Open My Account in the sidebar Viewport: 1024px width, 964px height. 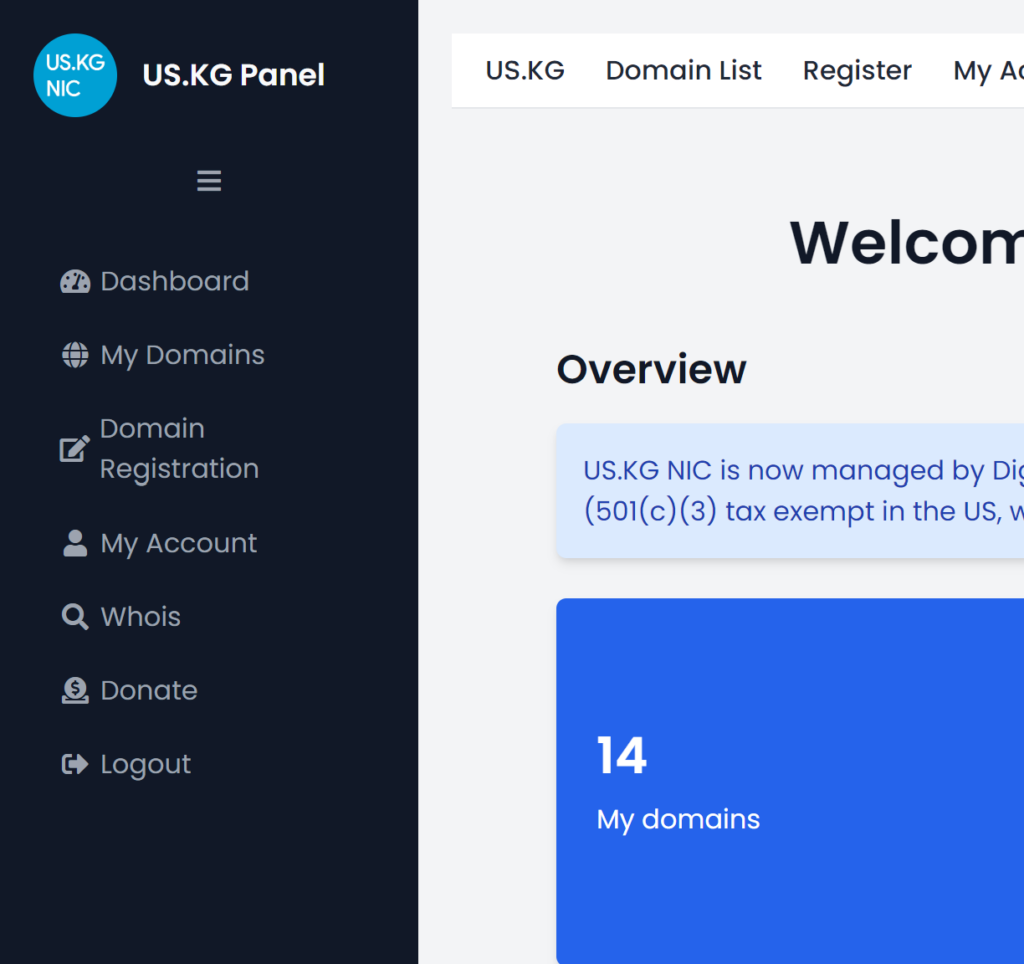point(159,543)
